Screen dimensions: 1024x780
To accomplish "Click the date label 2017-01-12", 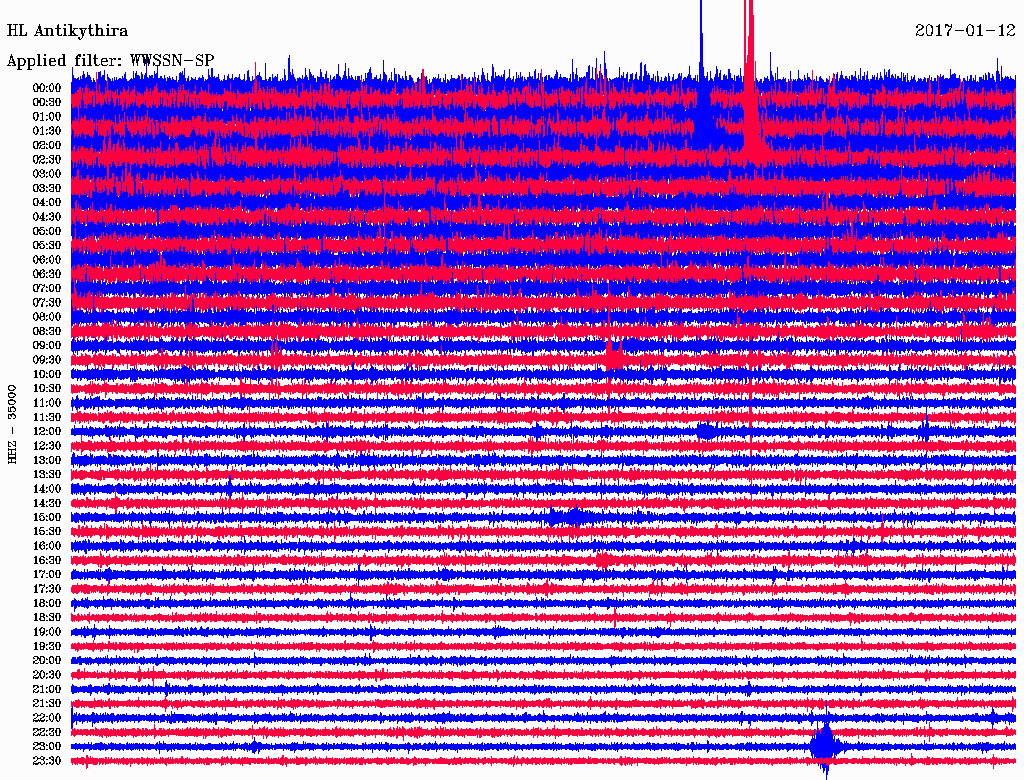I will point(965,30).
